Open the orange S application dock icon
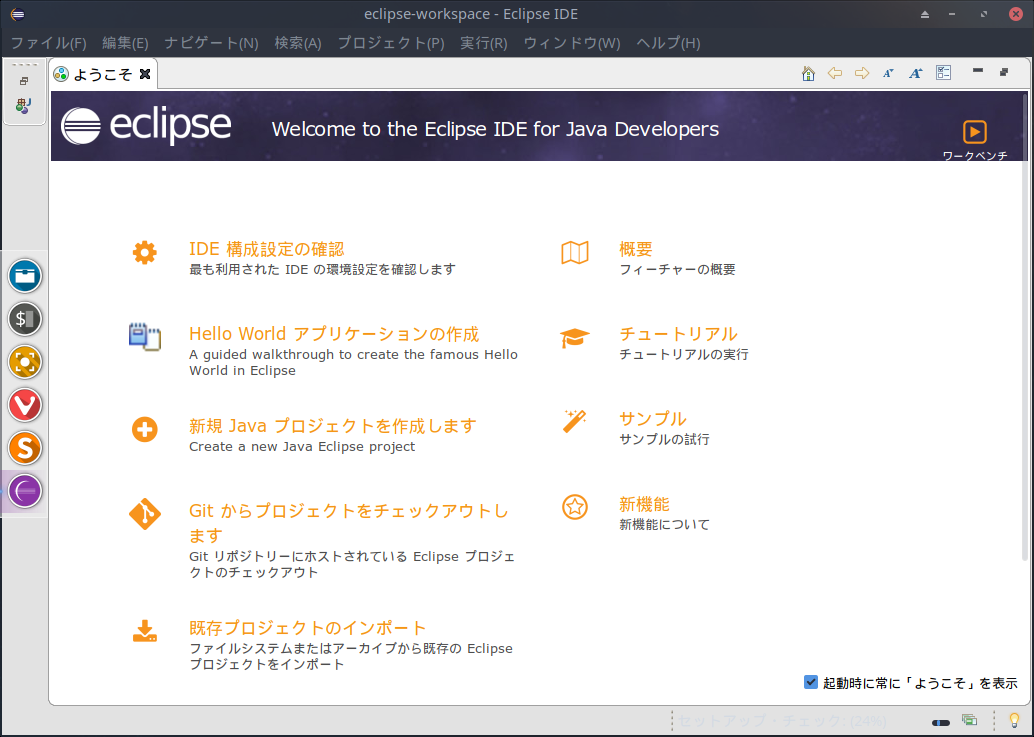 pos(25,448)
